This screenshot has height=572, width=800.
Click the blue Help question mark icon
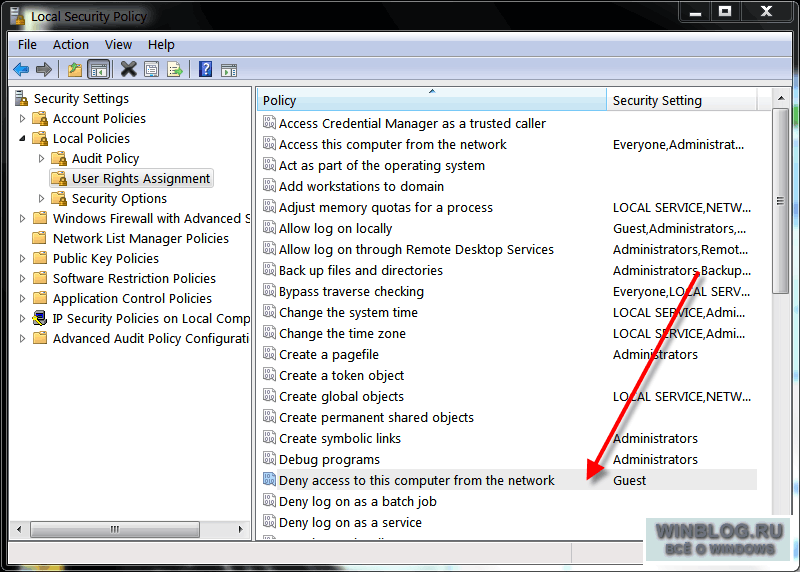[x=206, y=69]
